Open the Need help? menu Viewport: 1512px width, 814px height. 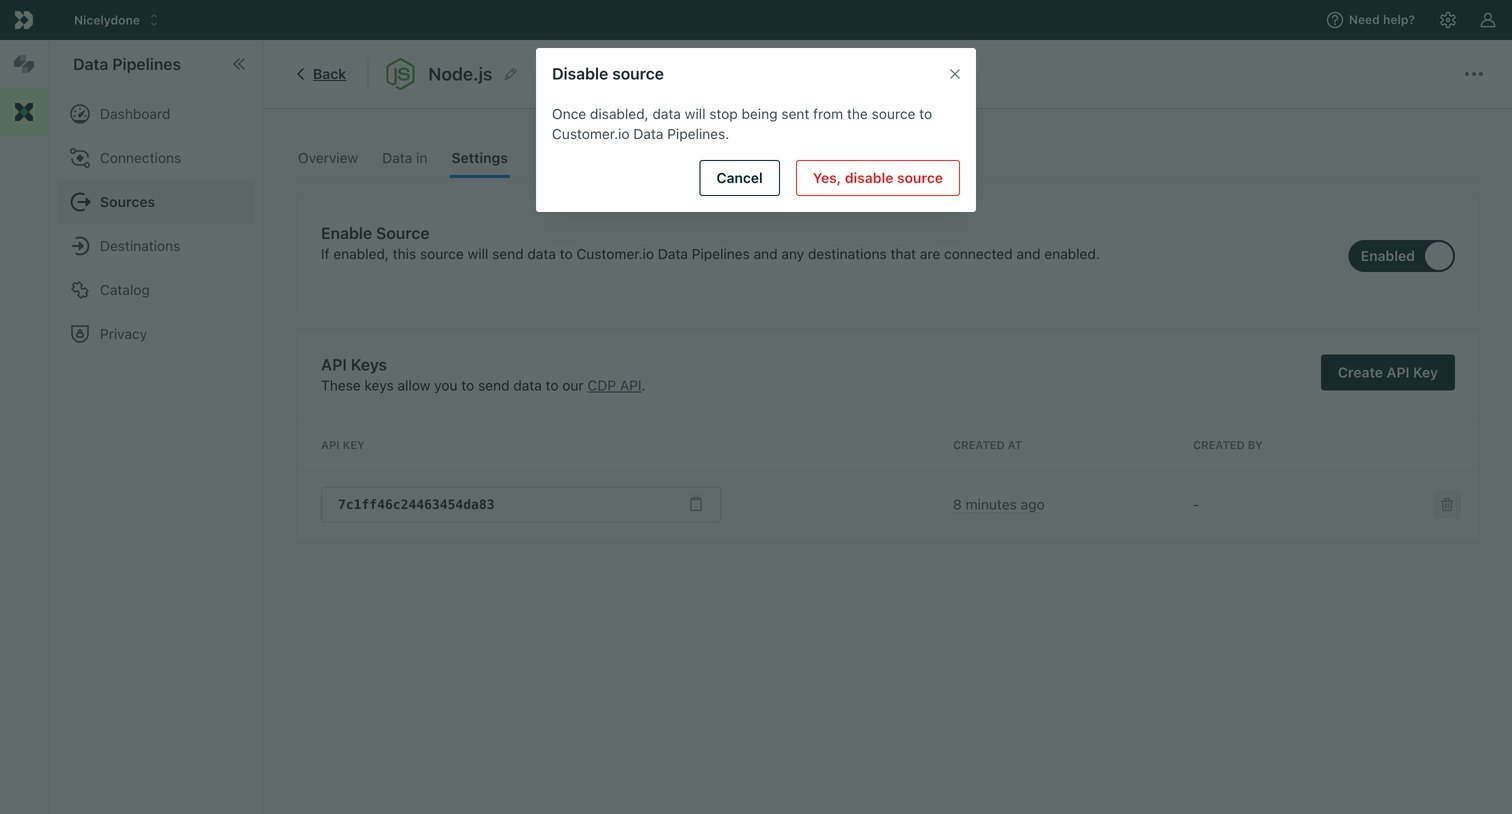(x=1370, y=20)
